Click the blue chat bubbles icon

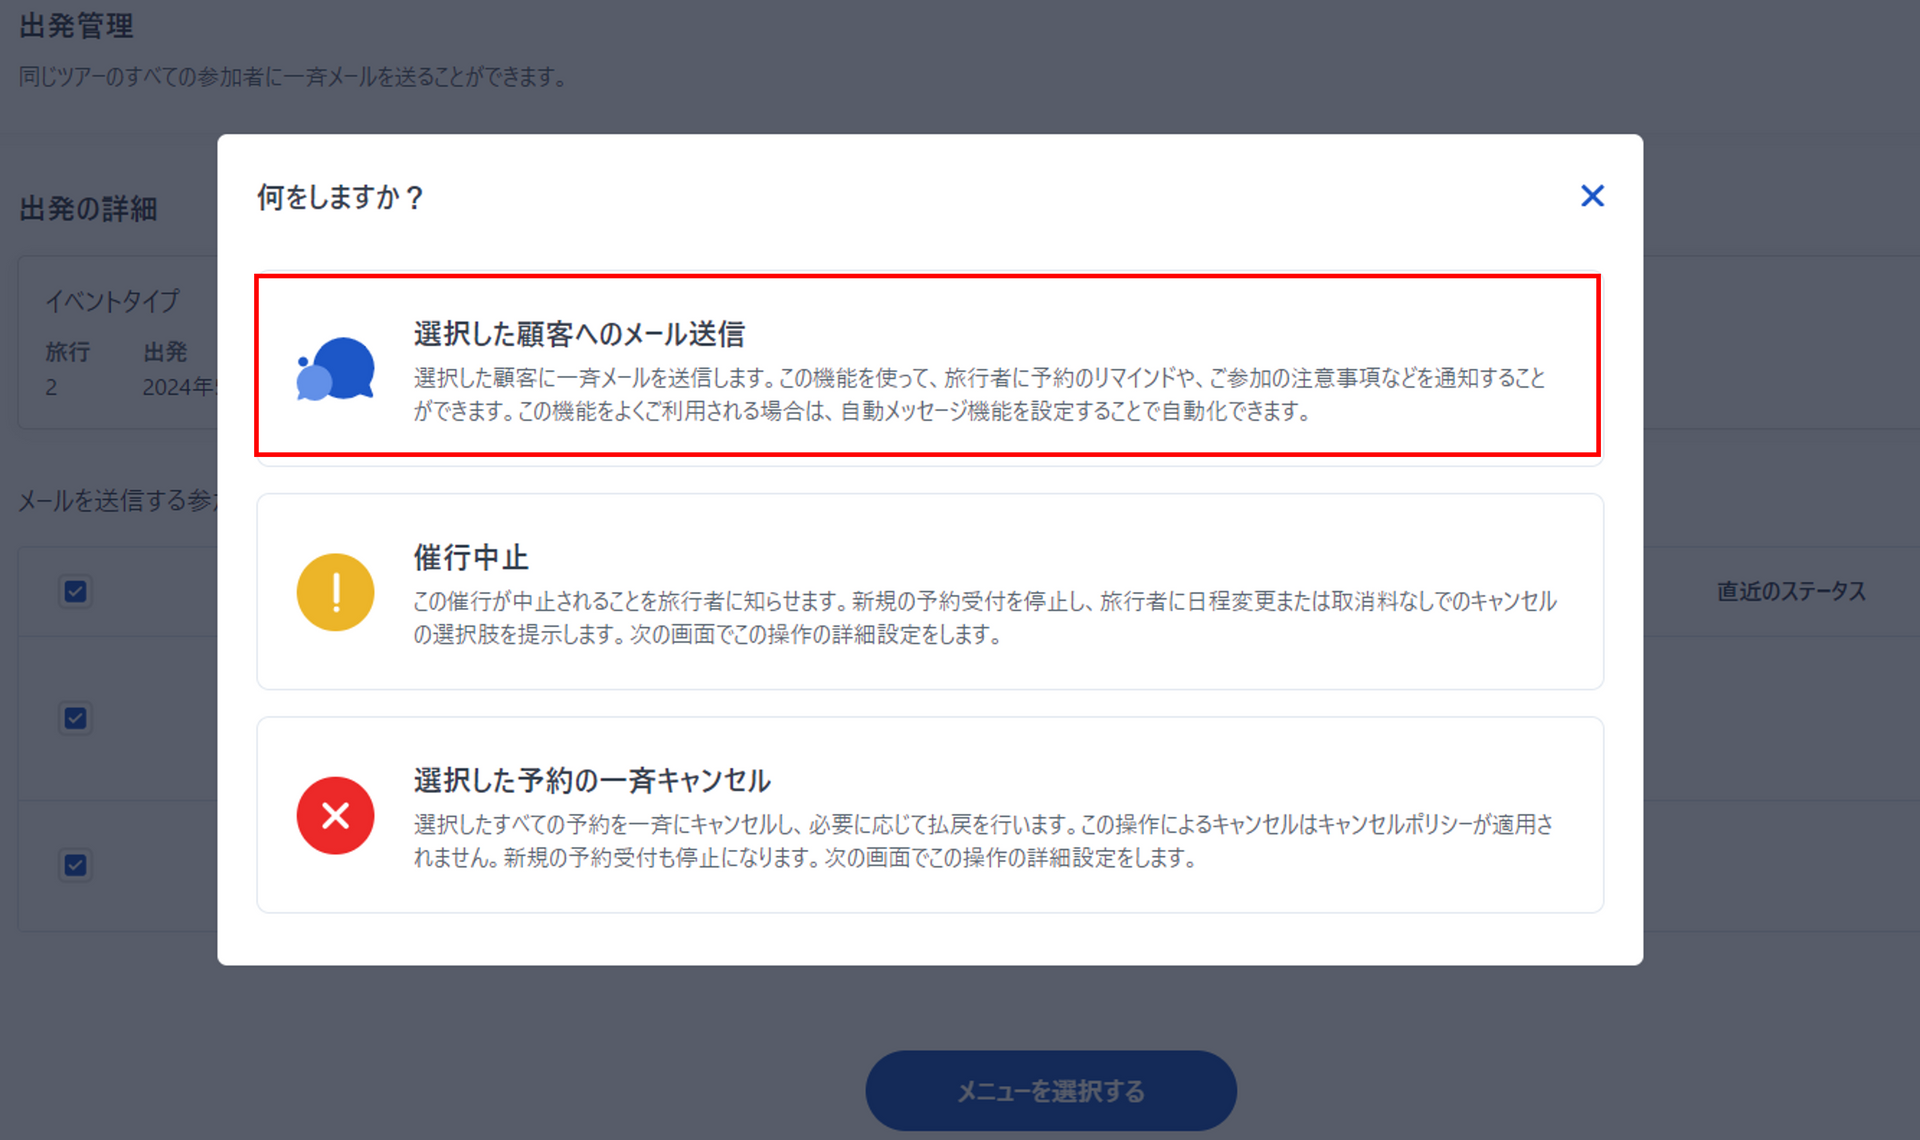coord(336,369)
